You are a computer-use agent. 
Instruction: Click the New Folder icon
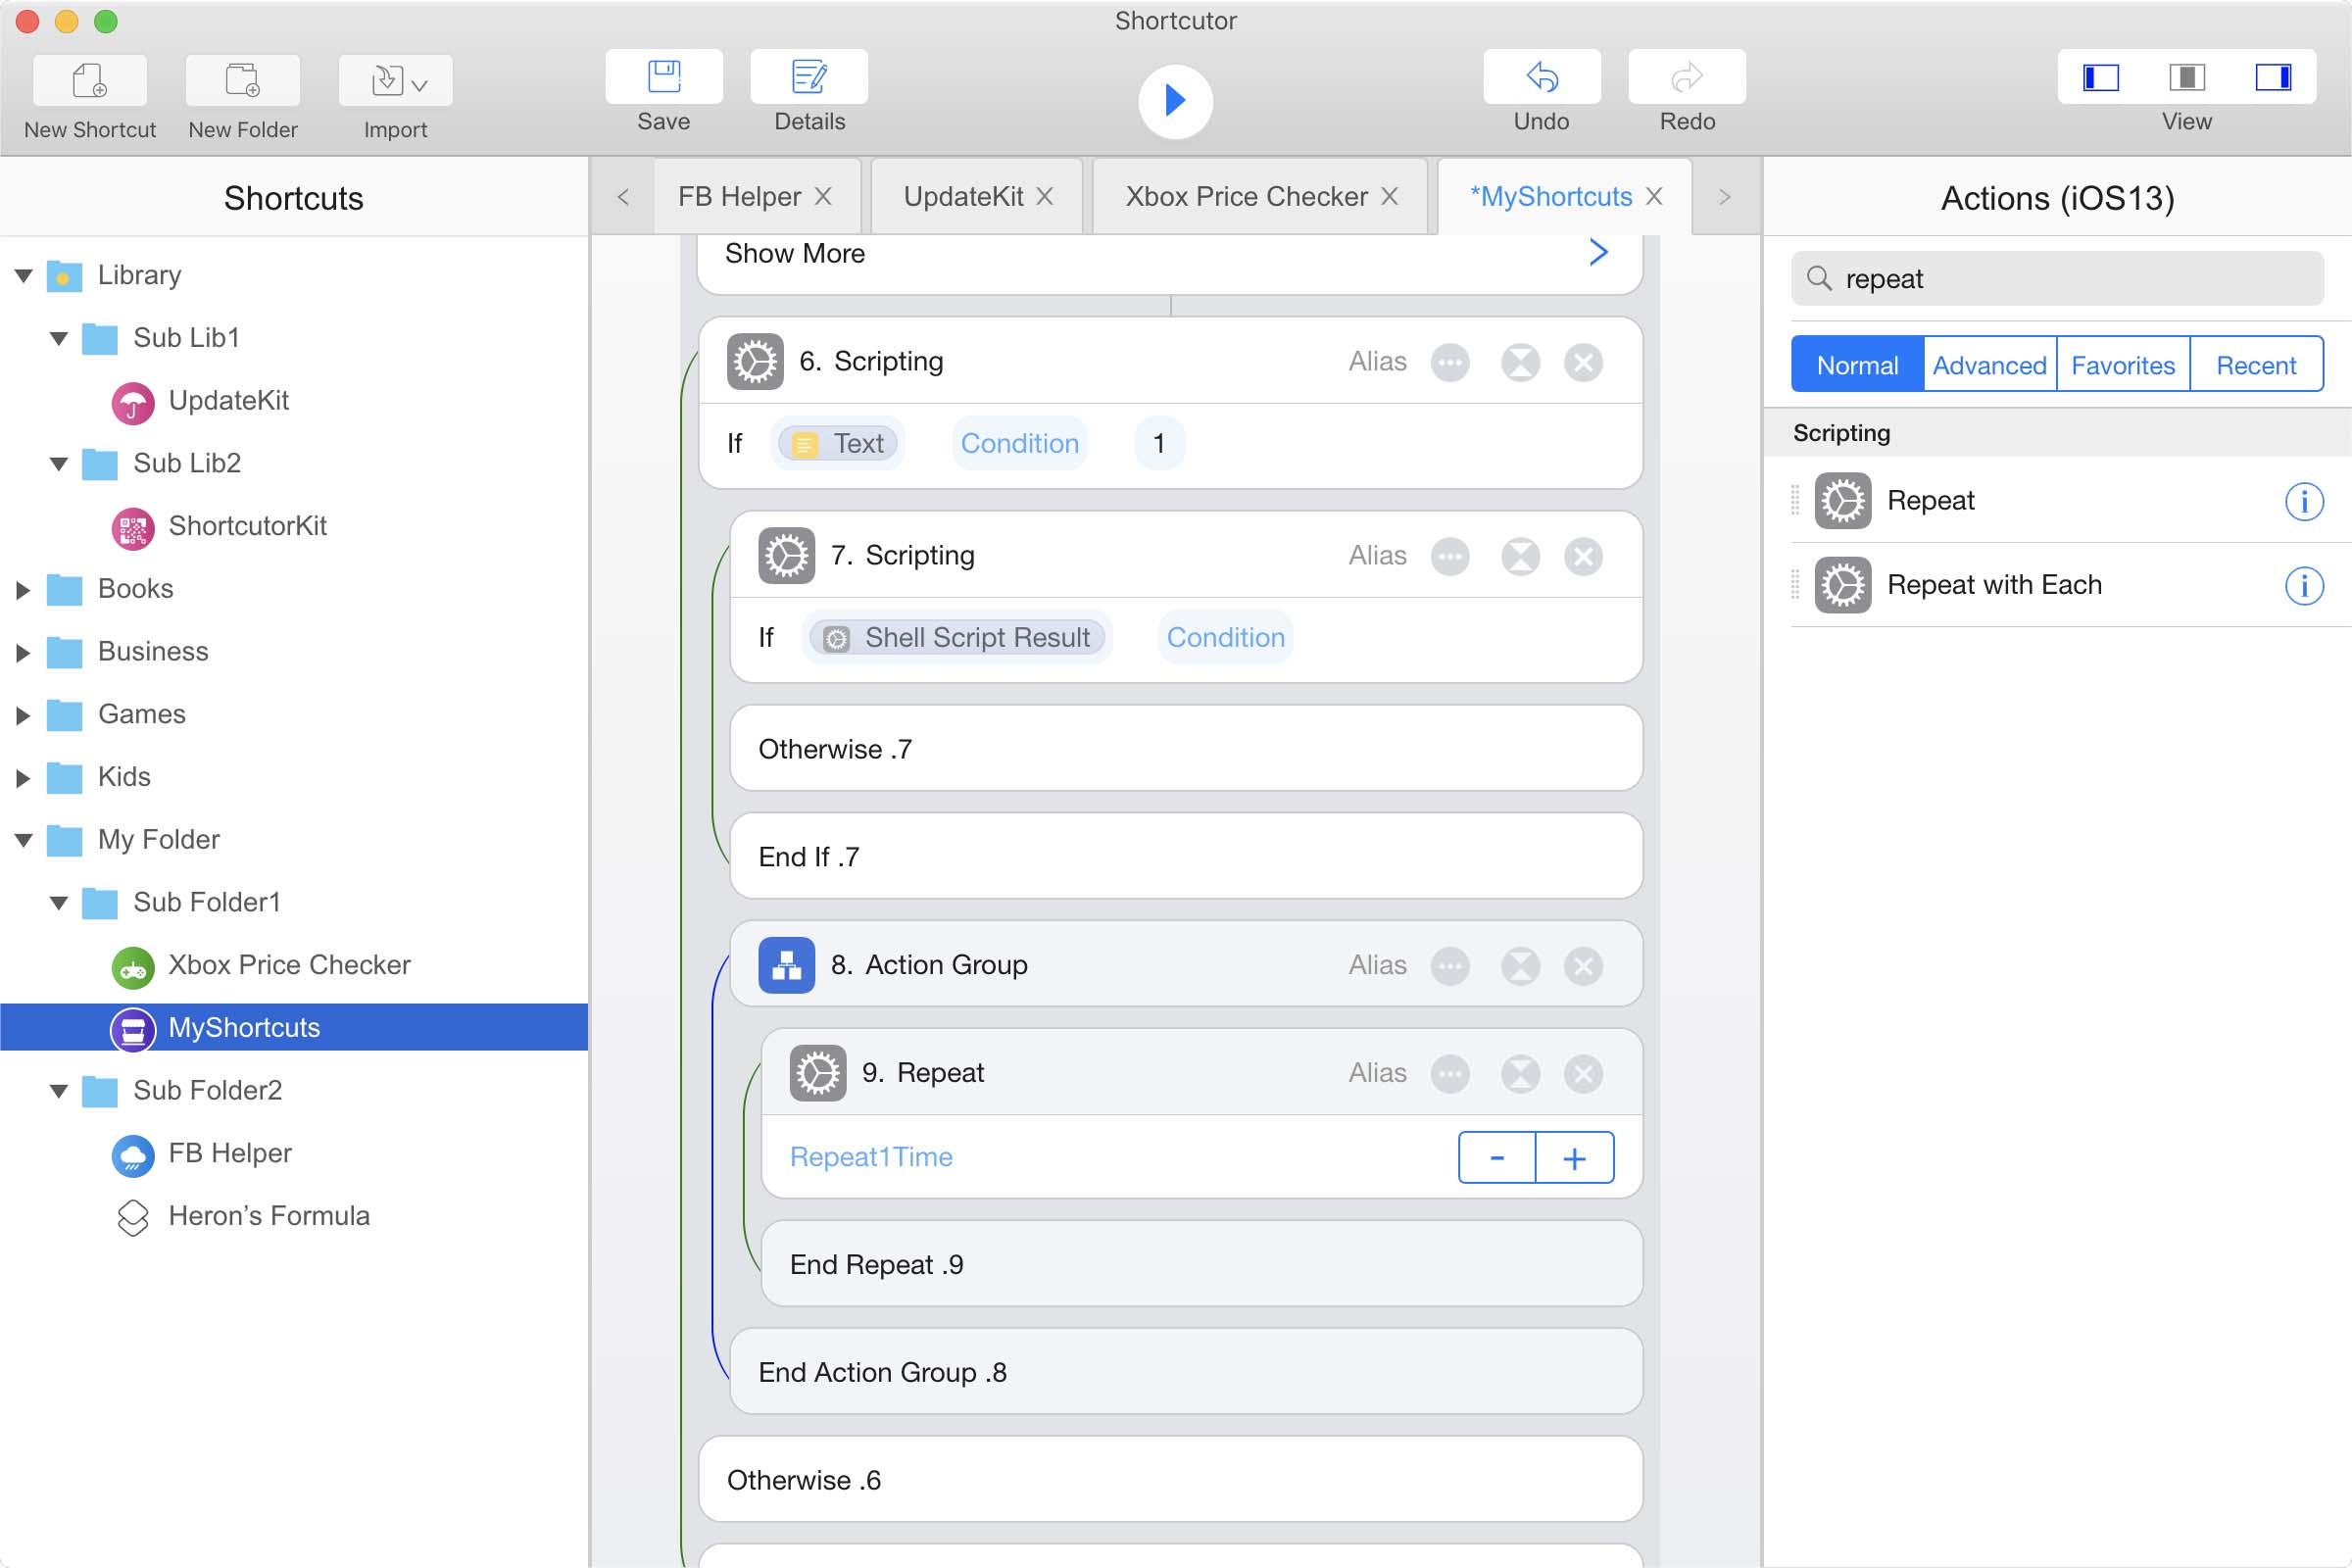click(242, 80)
